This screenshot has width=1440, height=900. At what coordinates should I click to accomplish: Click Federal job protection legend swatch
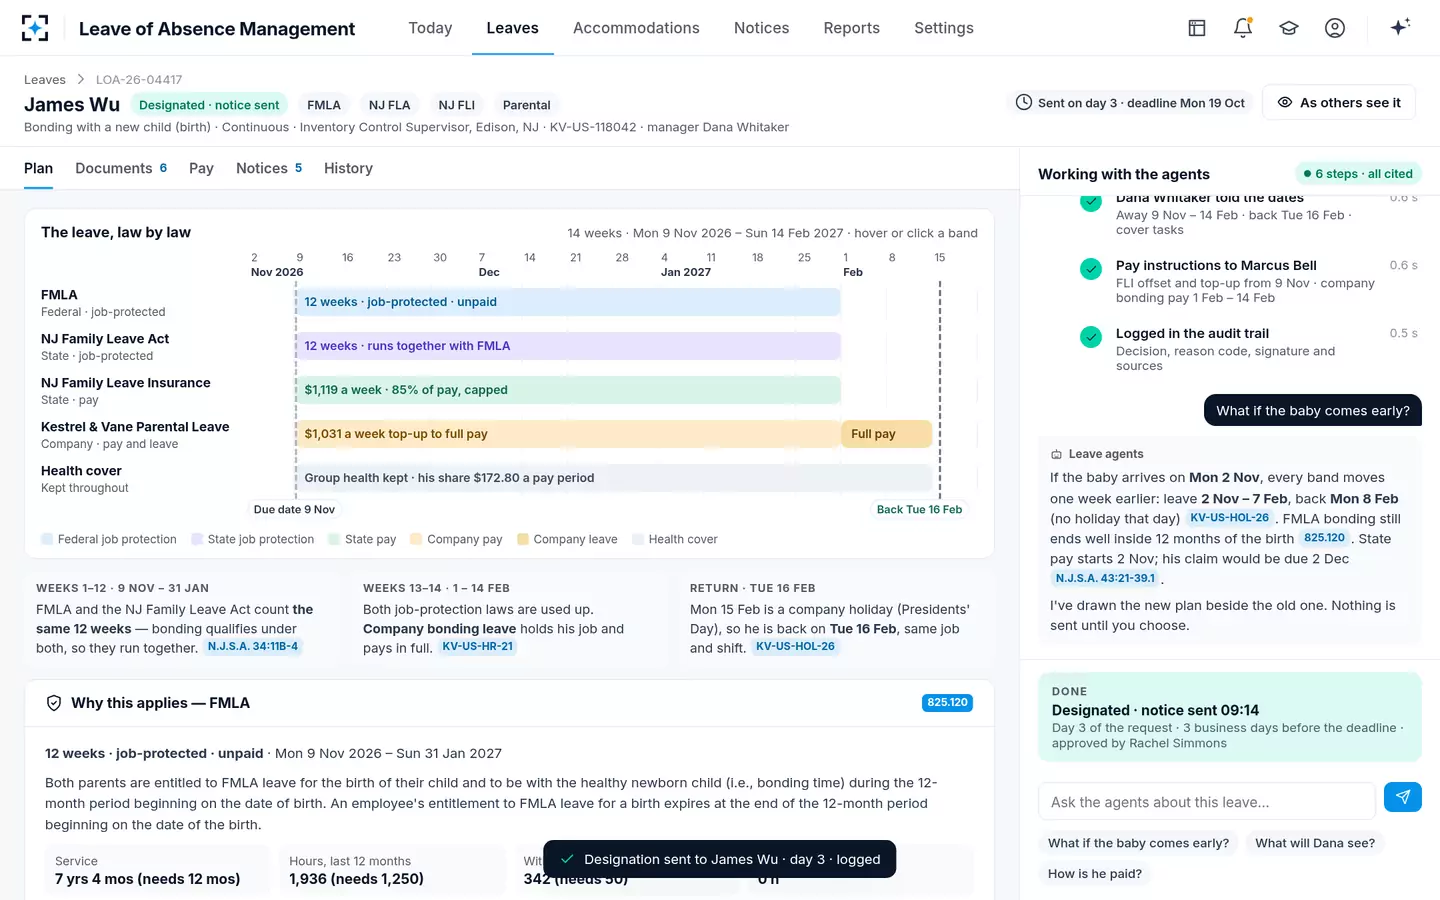(47, 539)
